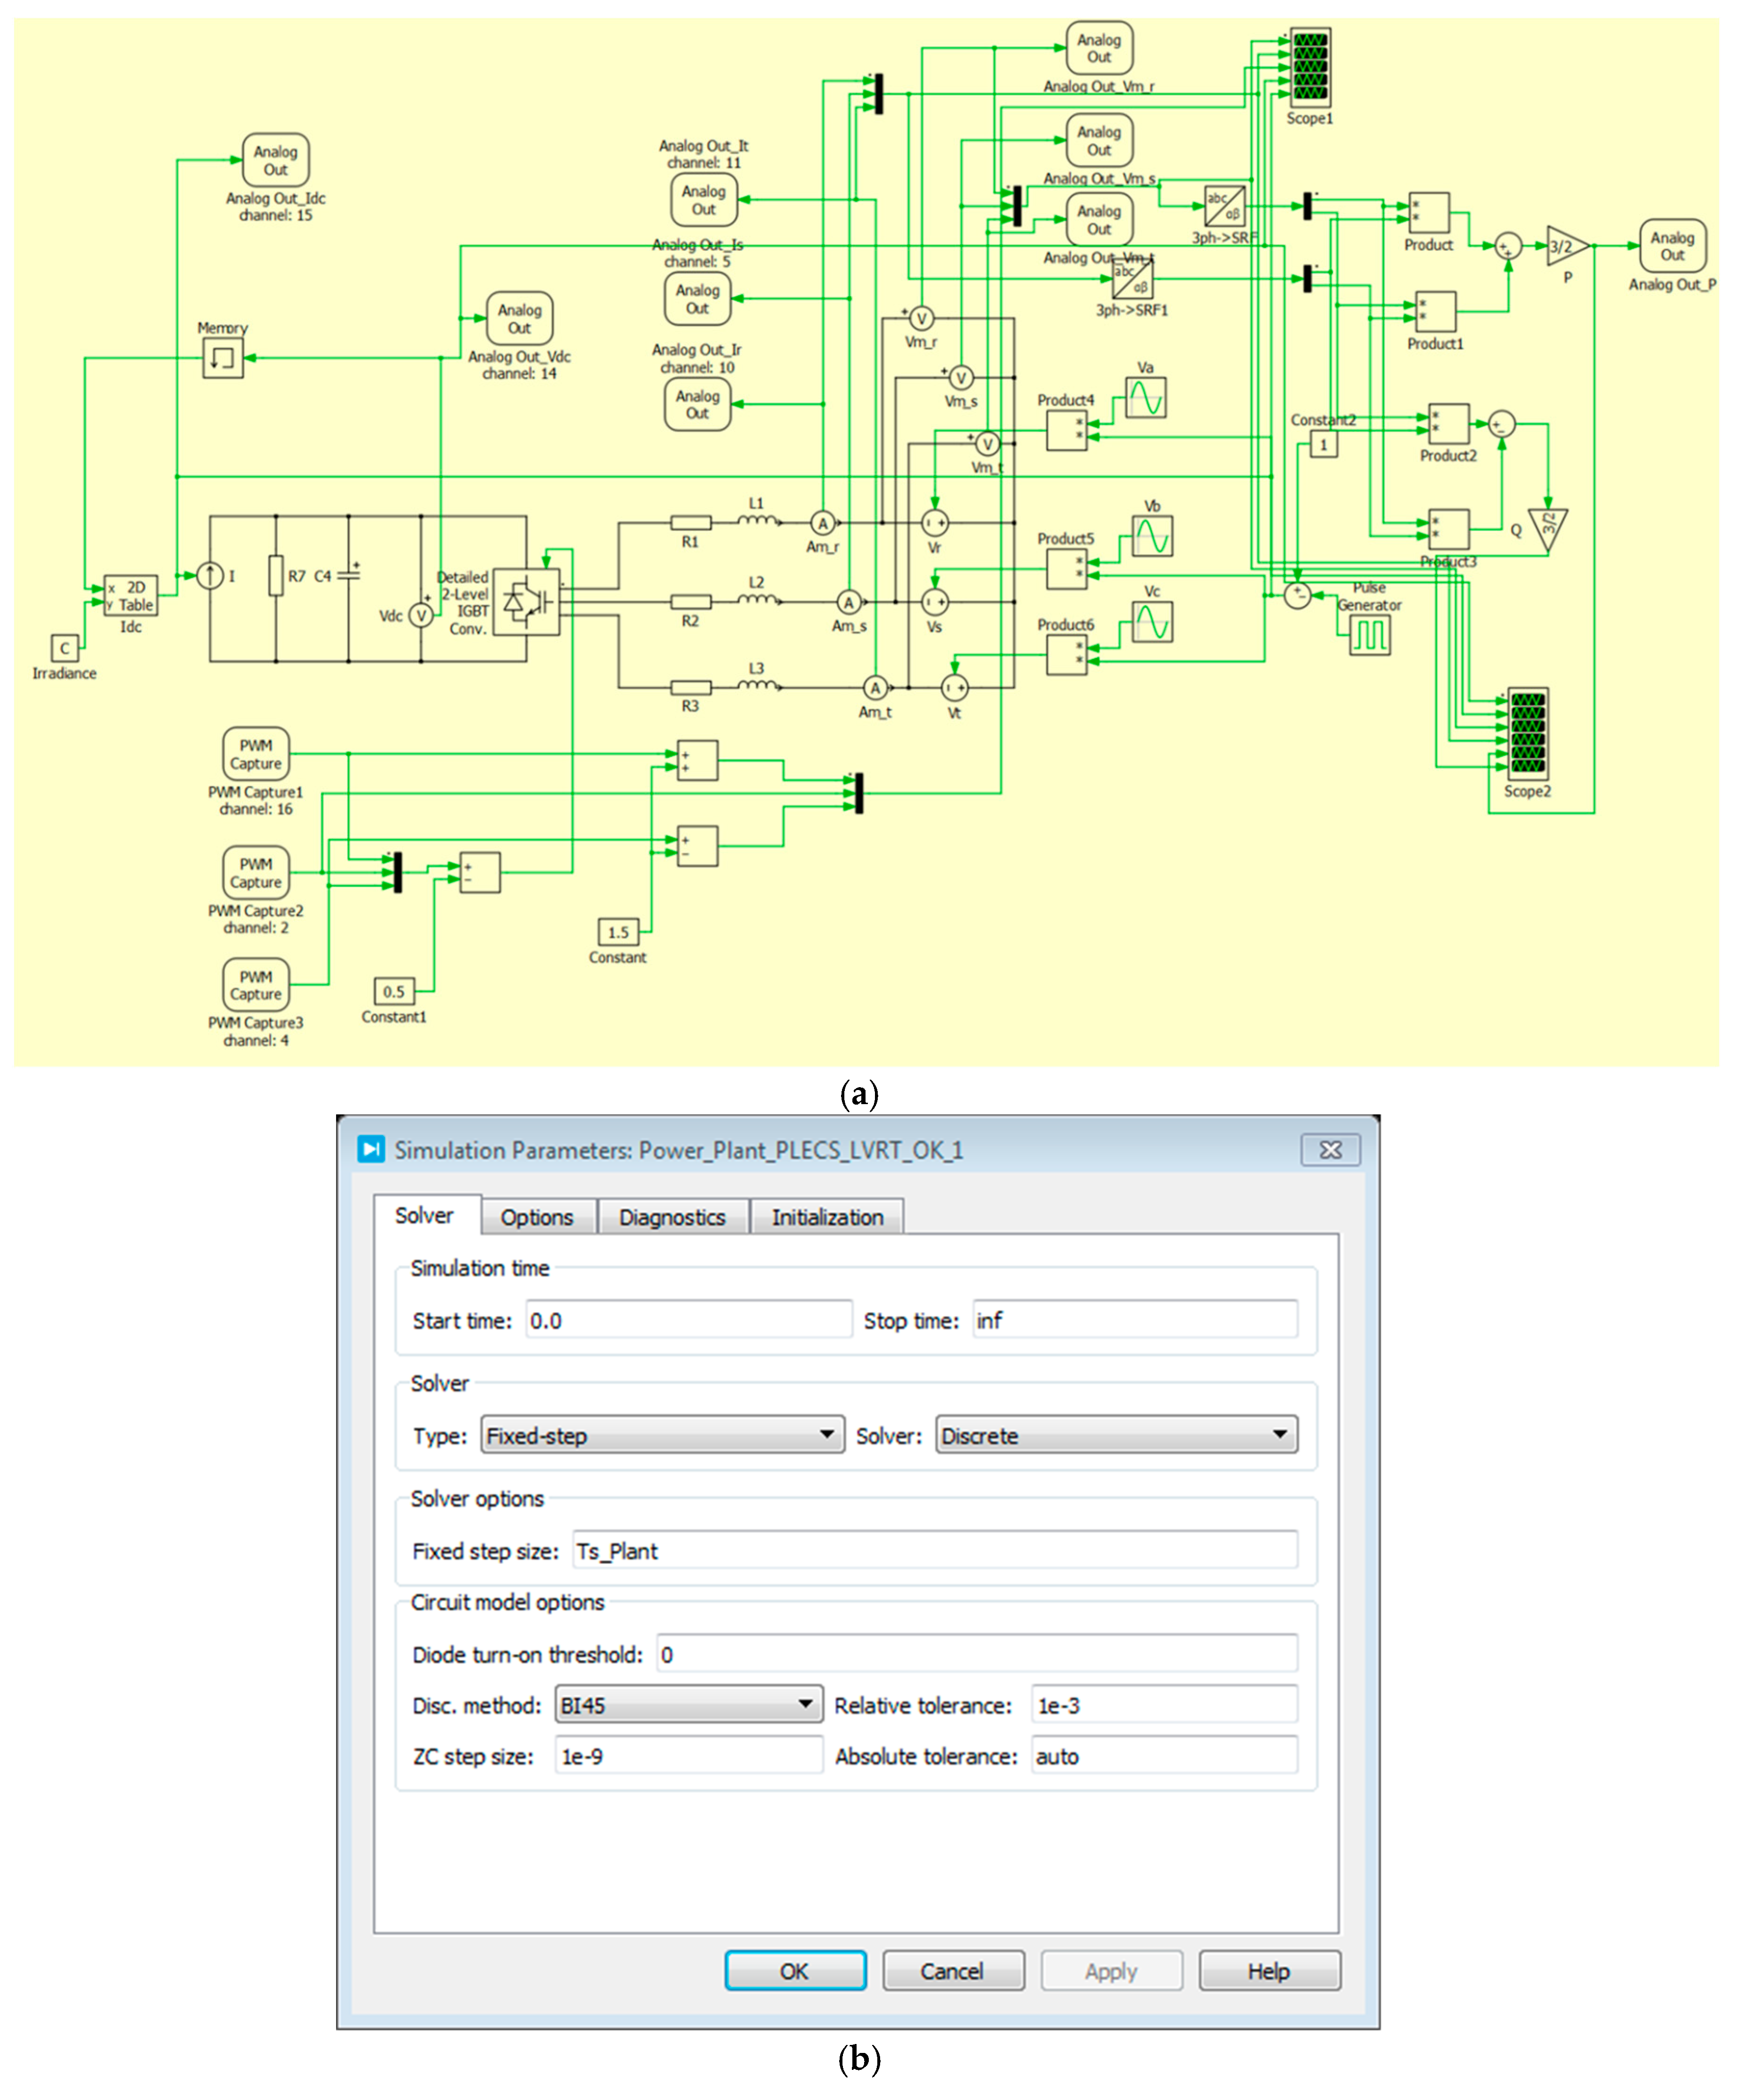Expand the Discrete solver dropdown
1740x2100 pixels.
[x=1116, y=1435]
